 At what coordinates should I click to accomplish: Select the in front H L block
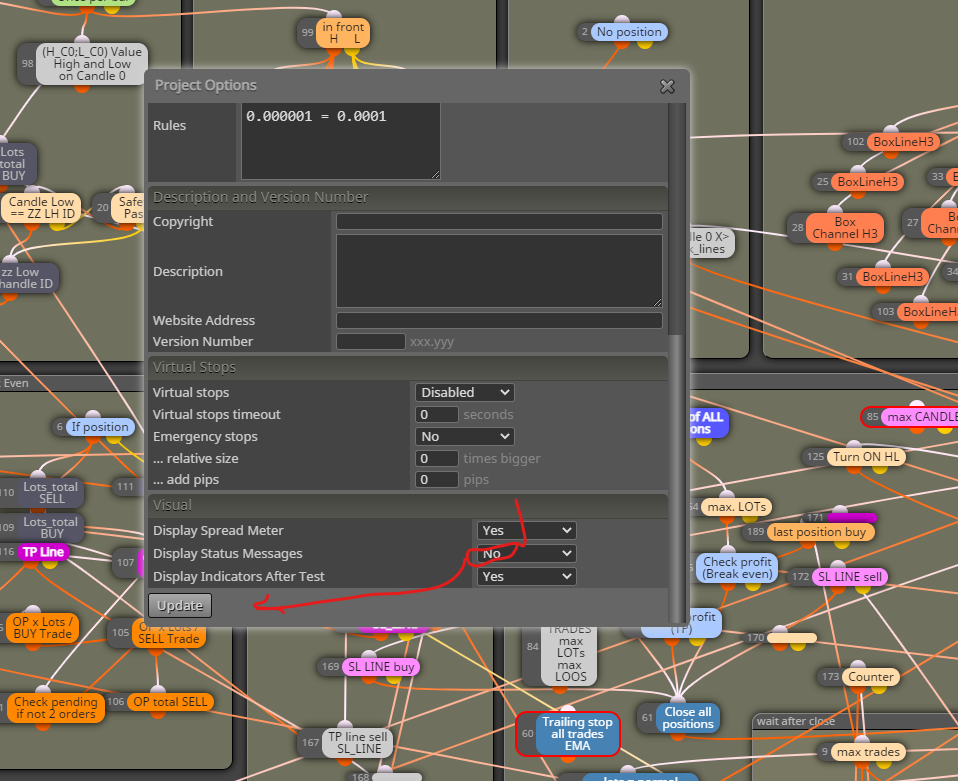click(x=343, y=33)
